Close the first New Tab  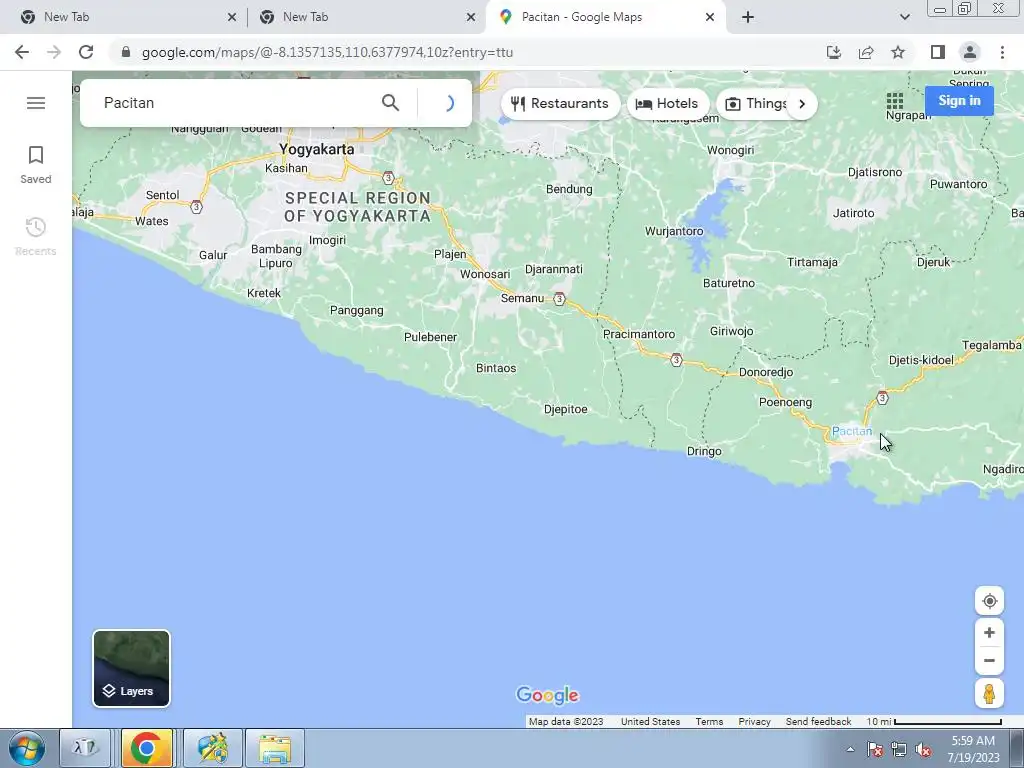click(x=232, y=17)
